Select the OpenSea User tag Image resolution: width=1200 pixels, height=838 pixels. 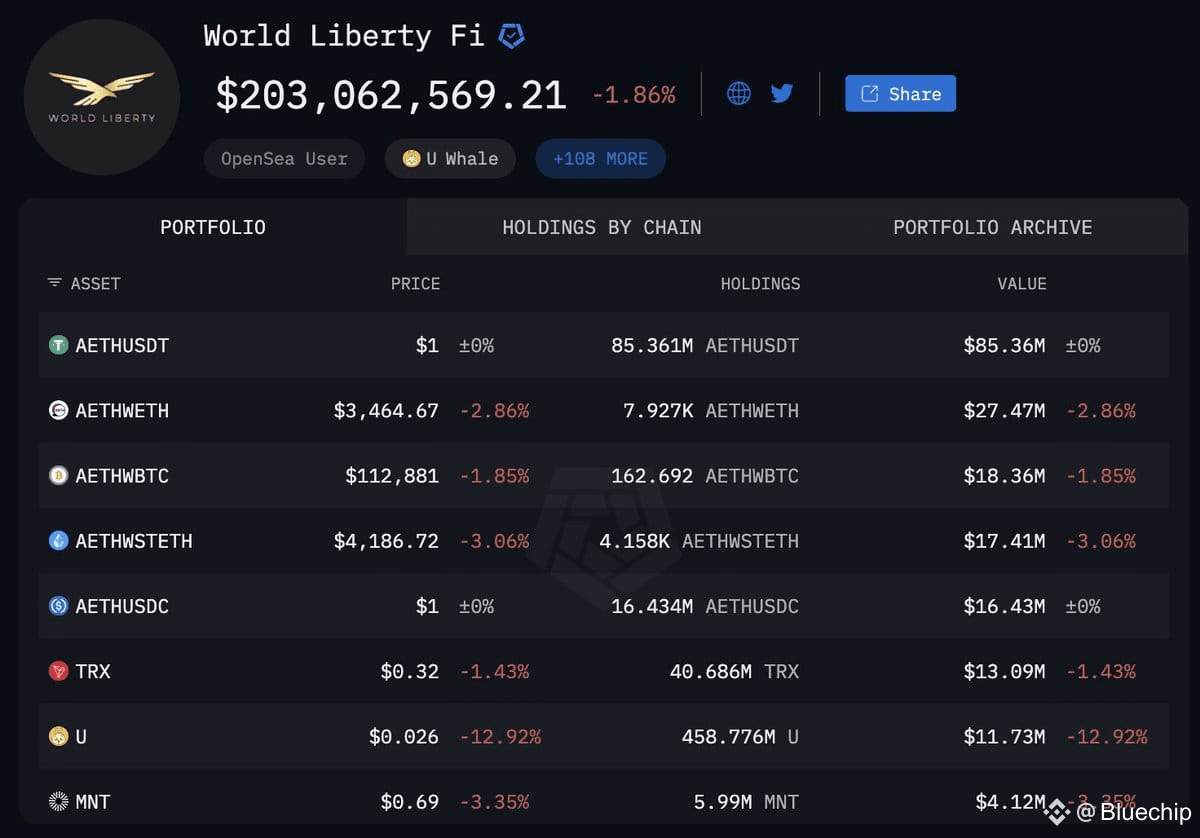pyautogui.click(x=284, y=158)
